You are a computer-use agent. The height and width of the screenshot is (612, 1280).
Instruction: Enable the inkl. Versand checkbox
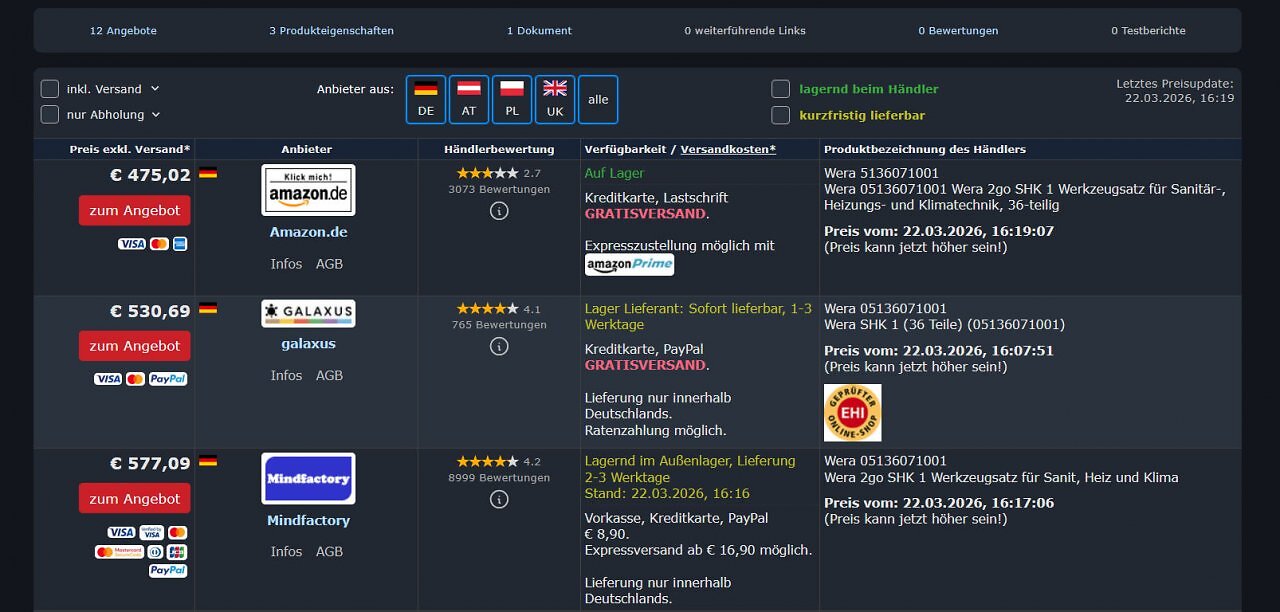[50, 89]
